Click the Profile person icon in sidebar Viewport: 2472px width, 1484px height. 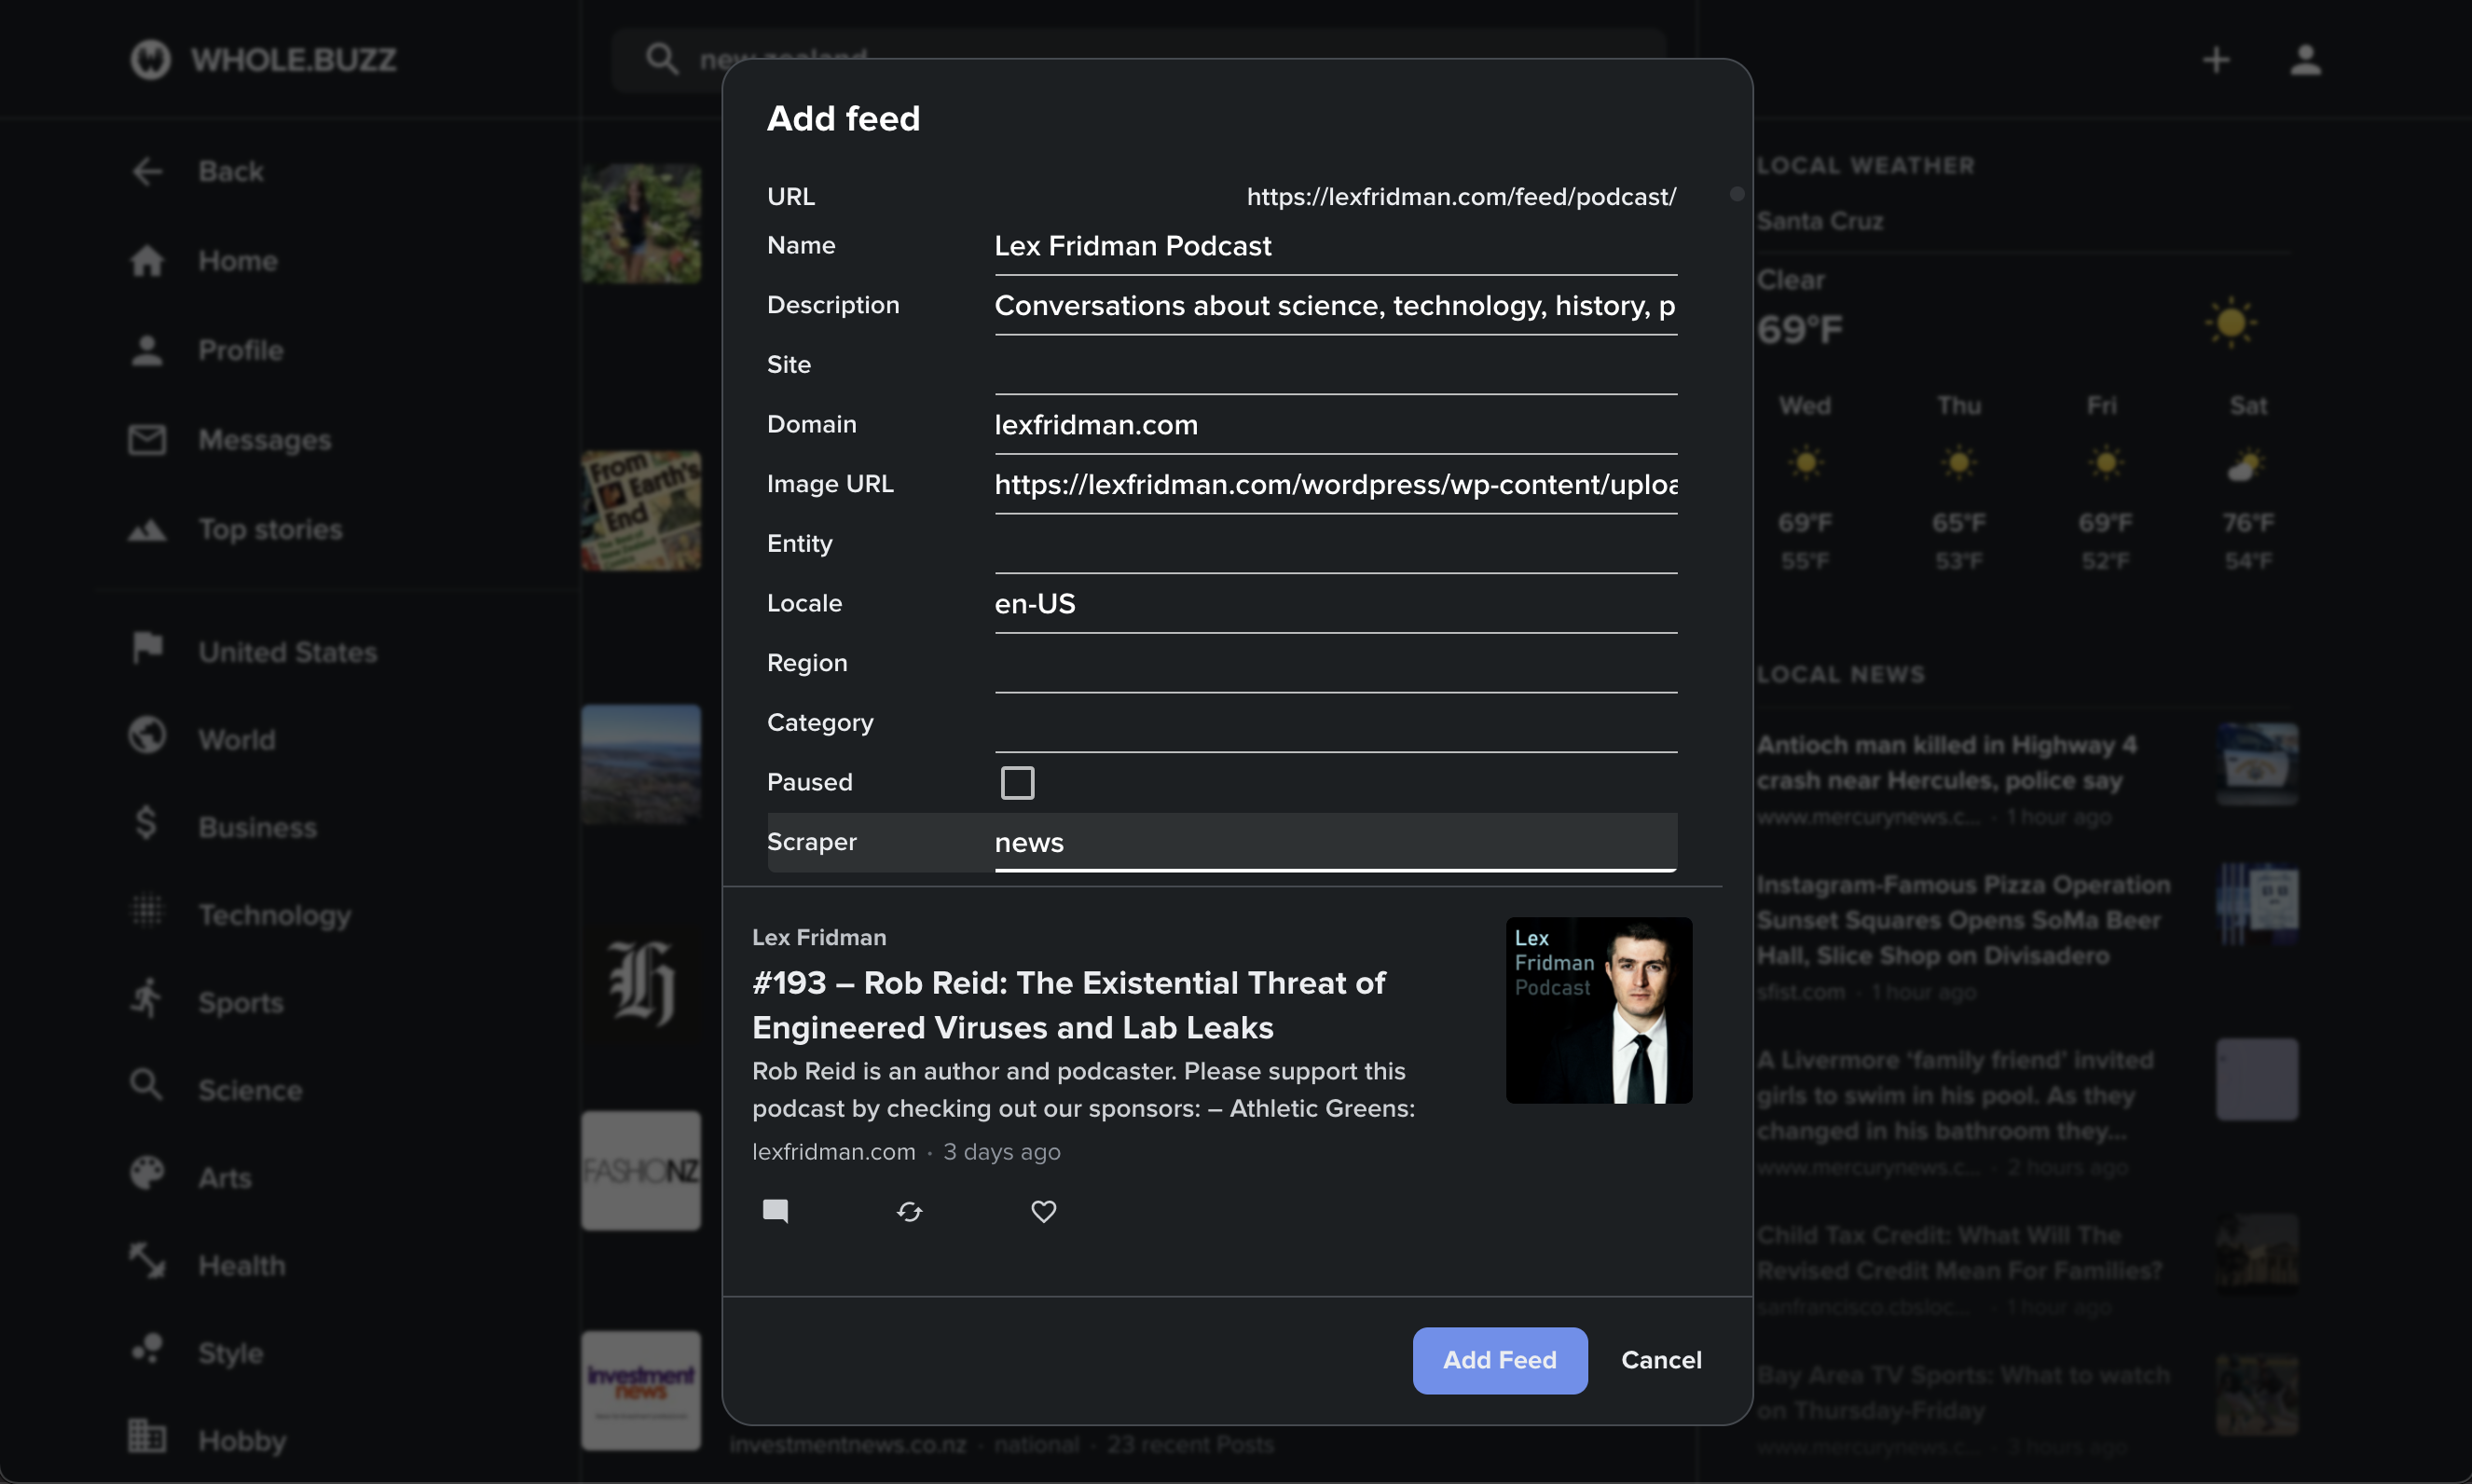147,350
